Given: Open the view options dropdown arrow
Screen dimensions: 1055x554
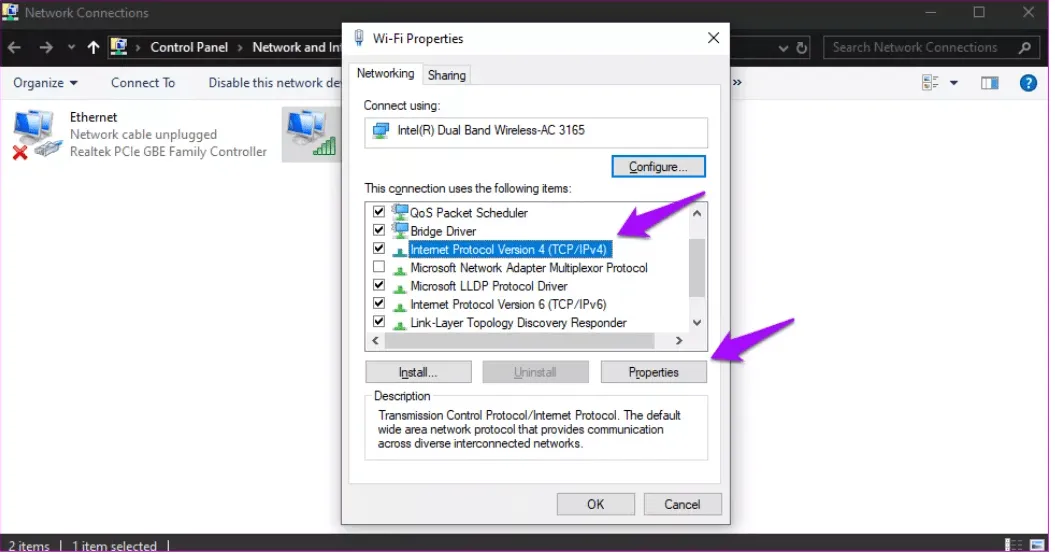Looking at the screenshot, I should (954, 83).
